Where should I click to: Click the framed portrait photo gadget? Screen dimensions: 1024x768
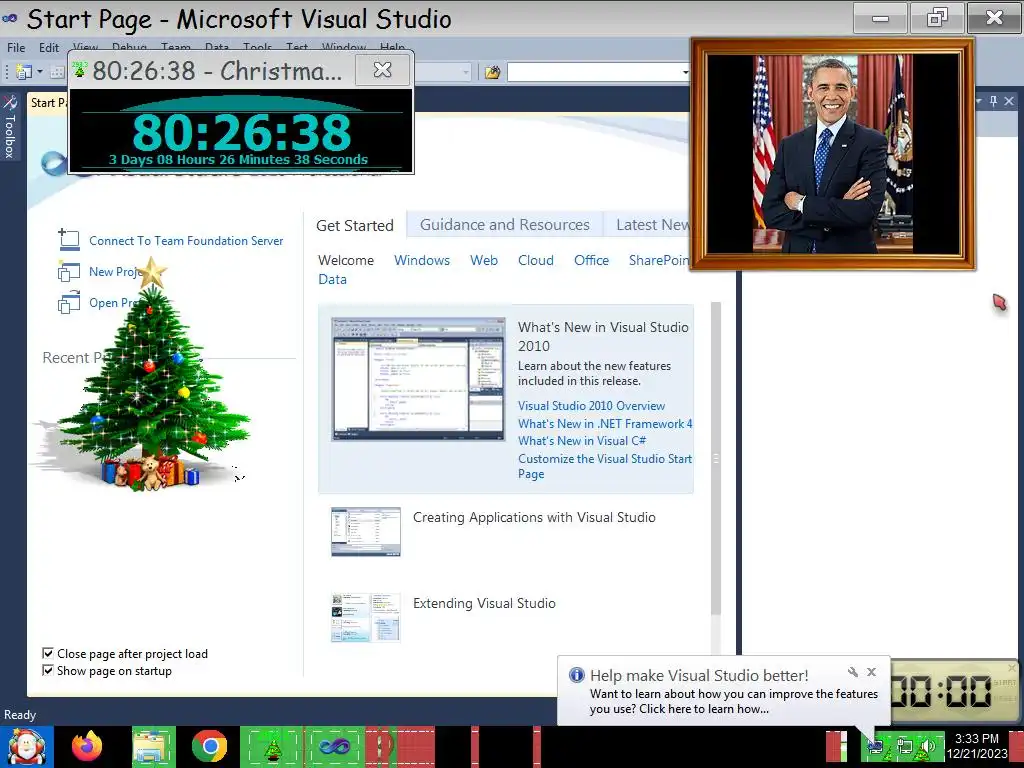click(x=833, y=154)
